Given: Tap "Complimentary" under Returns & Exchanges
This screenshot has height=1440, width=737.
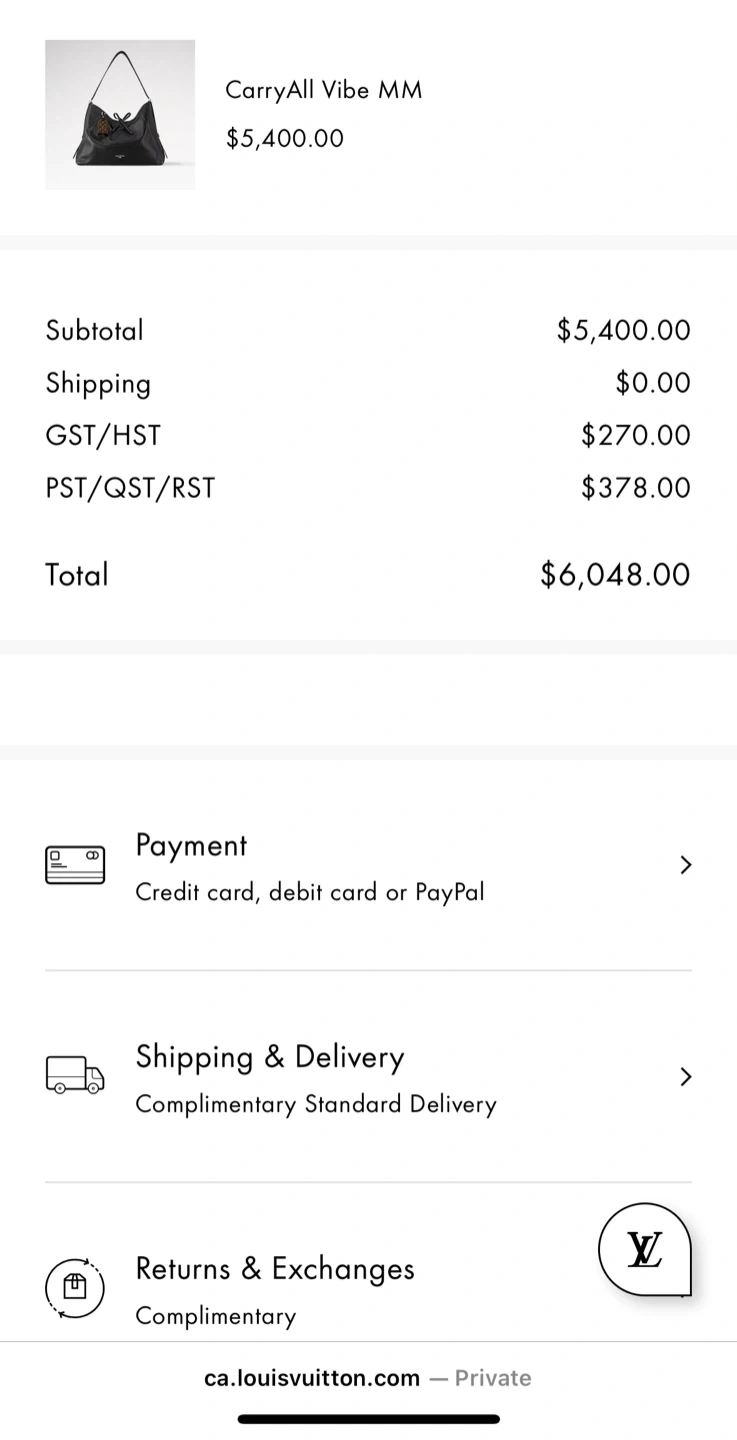Looking at the screenshot, I should (x=216, y=1316).
